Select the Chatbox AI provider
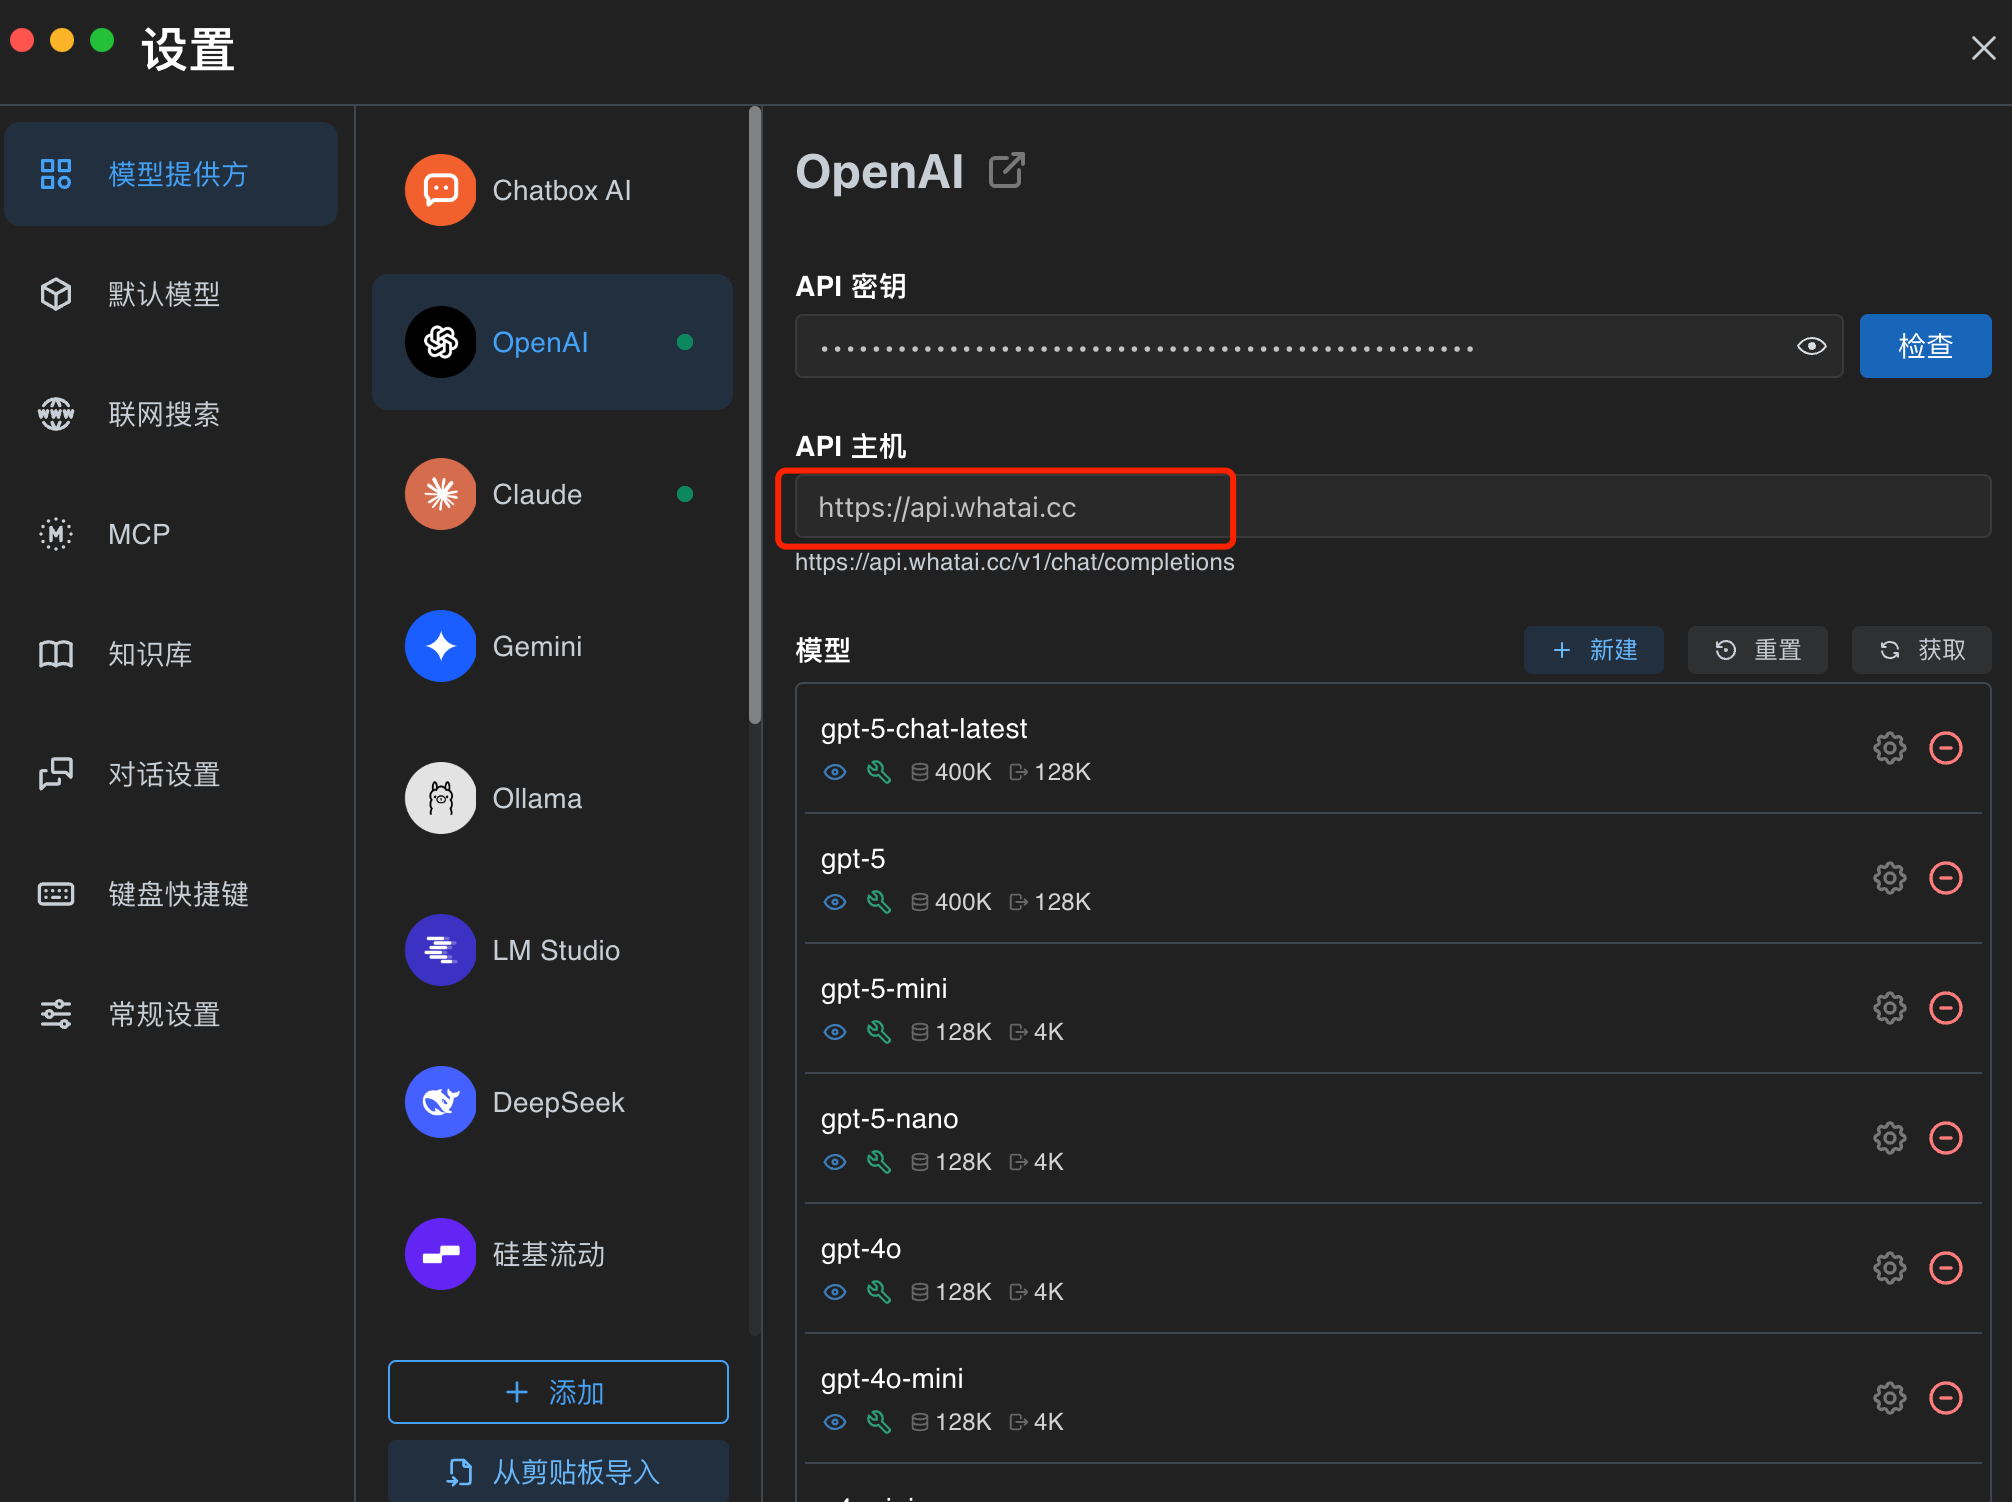The width and height of the screenshot is (2012, 1502). (559, 190)
